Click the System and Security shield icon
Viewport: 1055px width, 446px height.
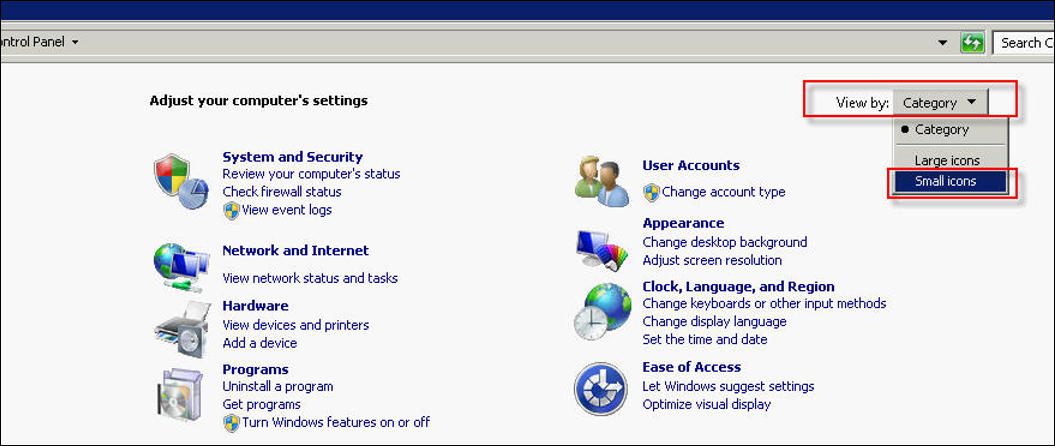[181, 182]
